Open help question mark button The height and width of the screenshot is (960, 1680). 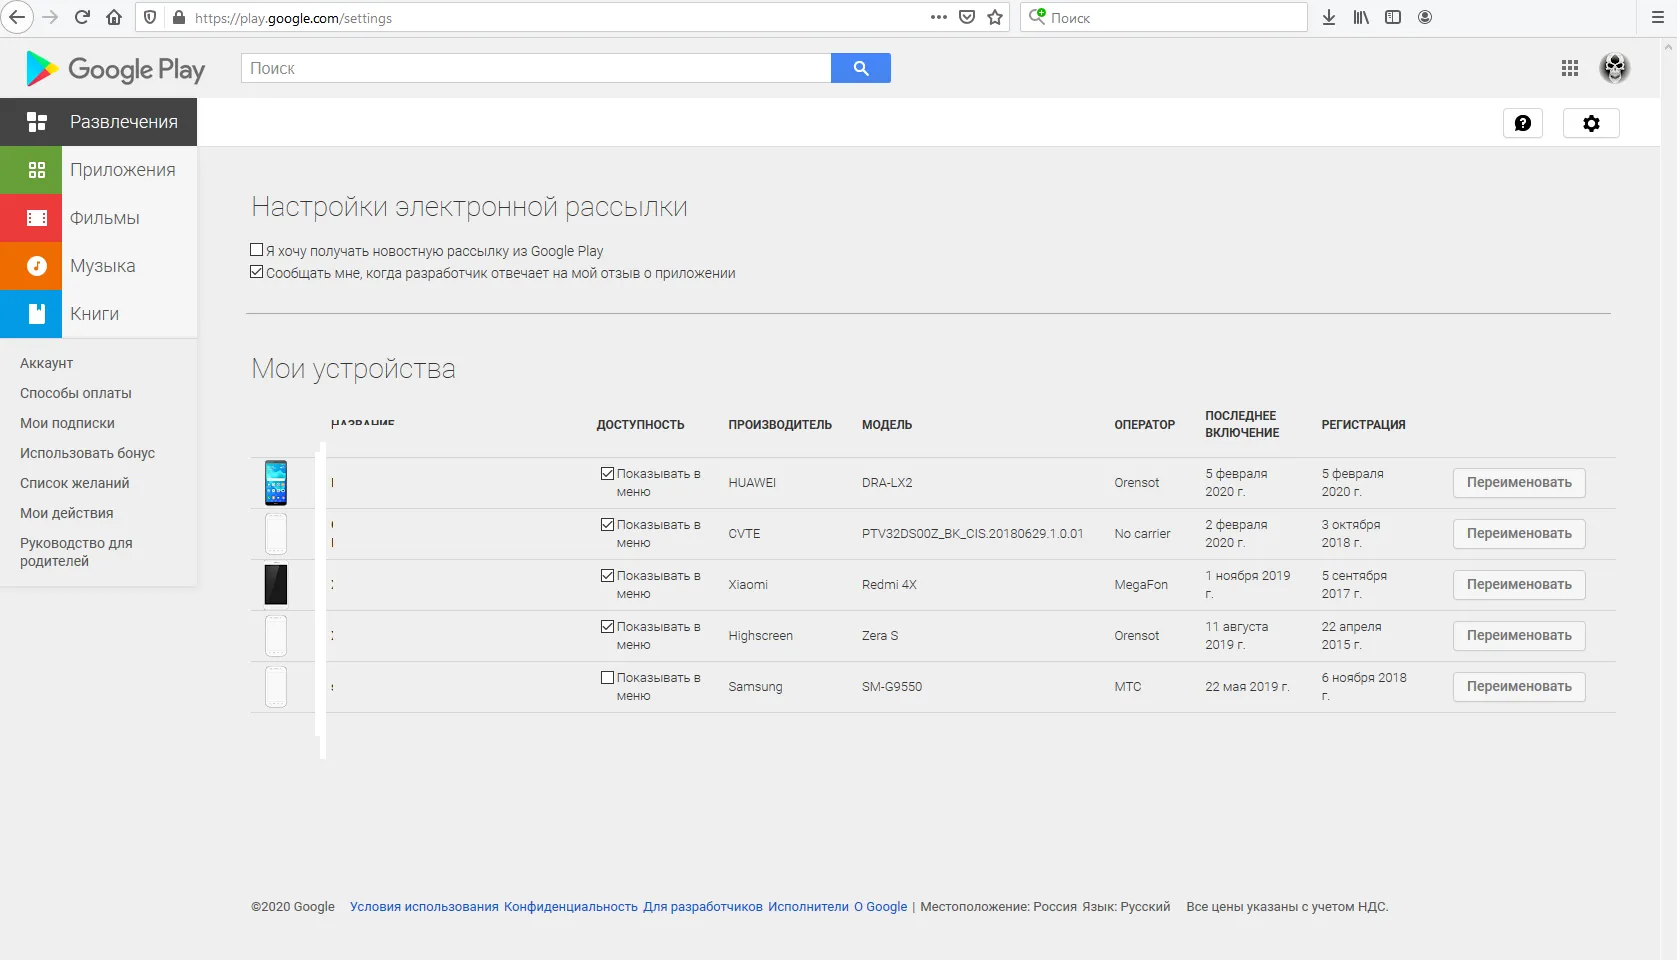[x=1523, y=123]
